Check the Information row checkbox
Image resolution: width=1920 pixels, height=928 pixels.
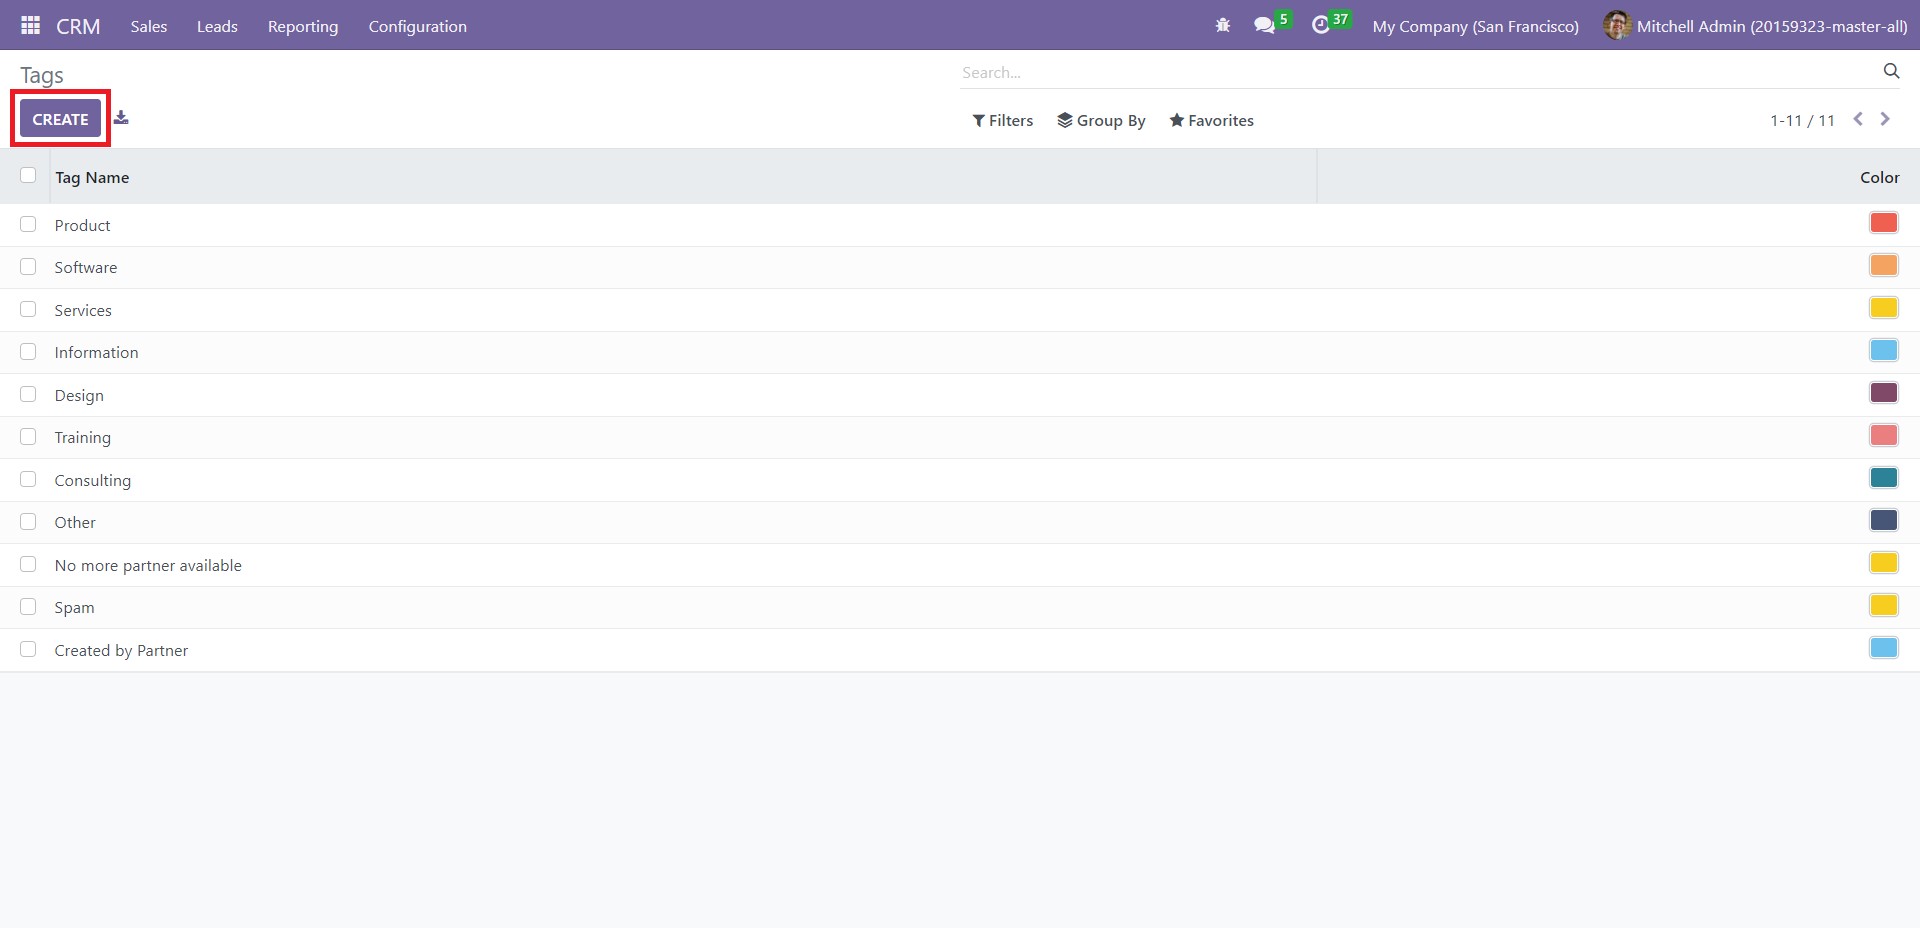(28, 351)
